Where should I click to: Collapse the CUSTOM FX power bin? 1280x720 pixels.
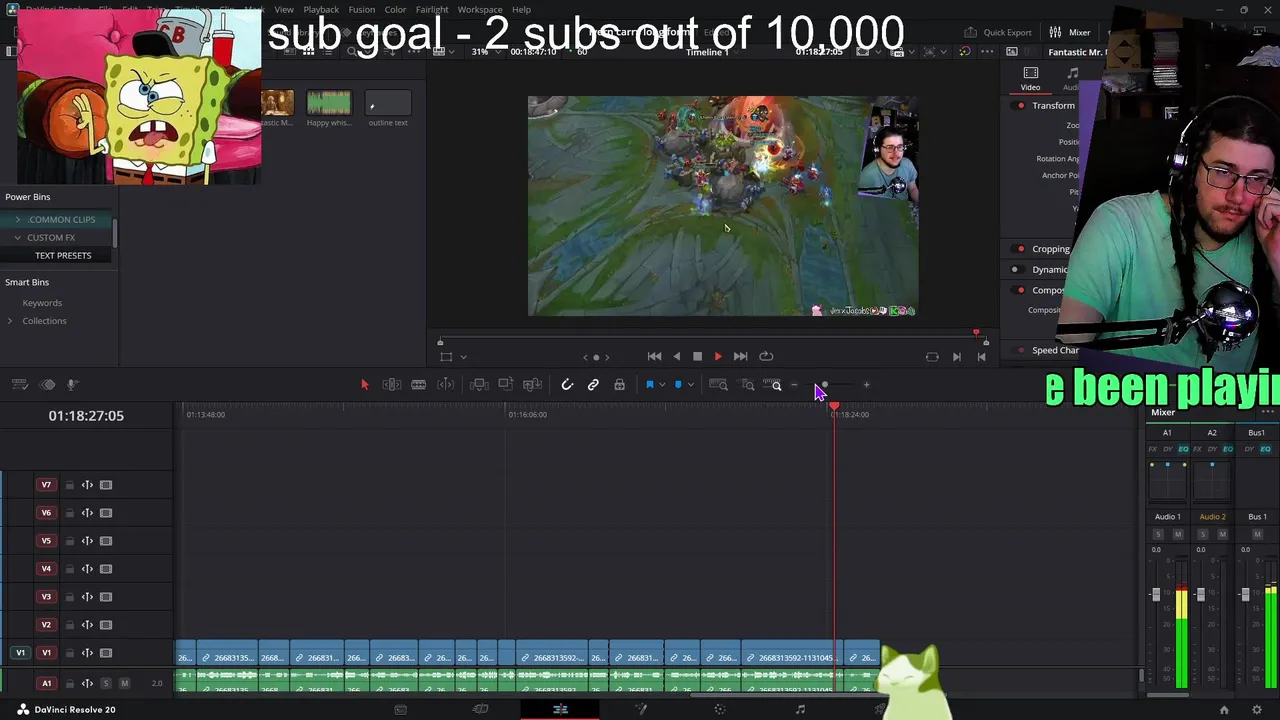17,237
